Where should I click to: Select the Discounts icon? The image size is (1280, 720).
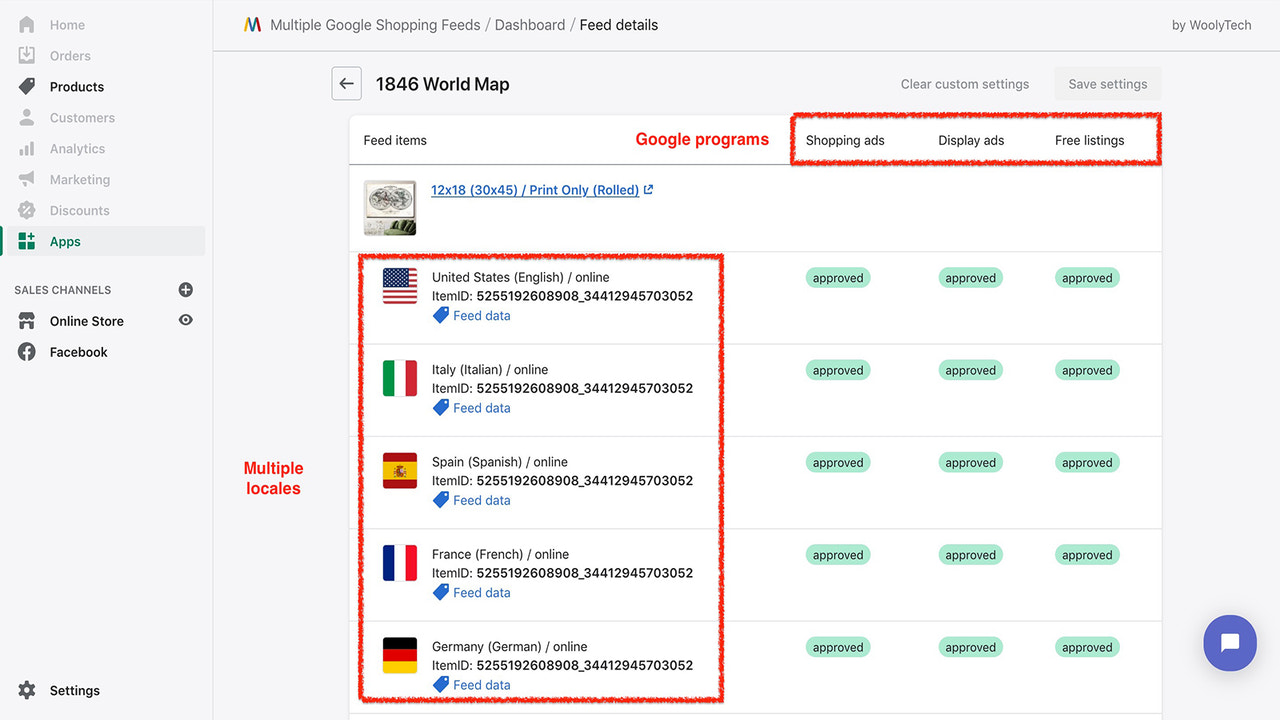coord(25,210)
